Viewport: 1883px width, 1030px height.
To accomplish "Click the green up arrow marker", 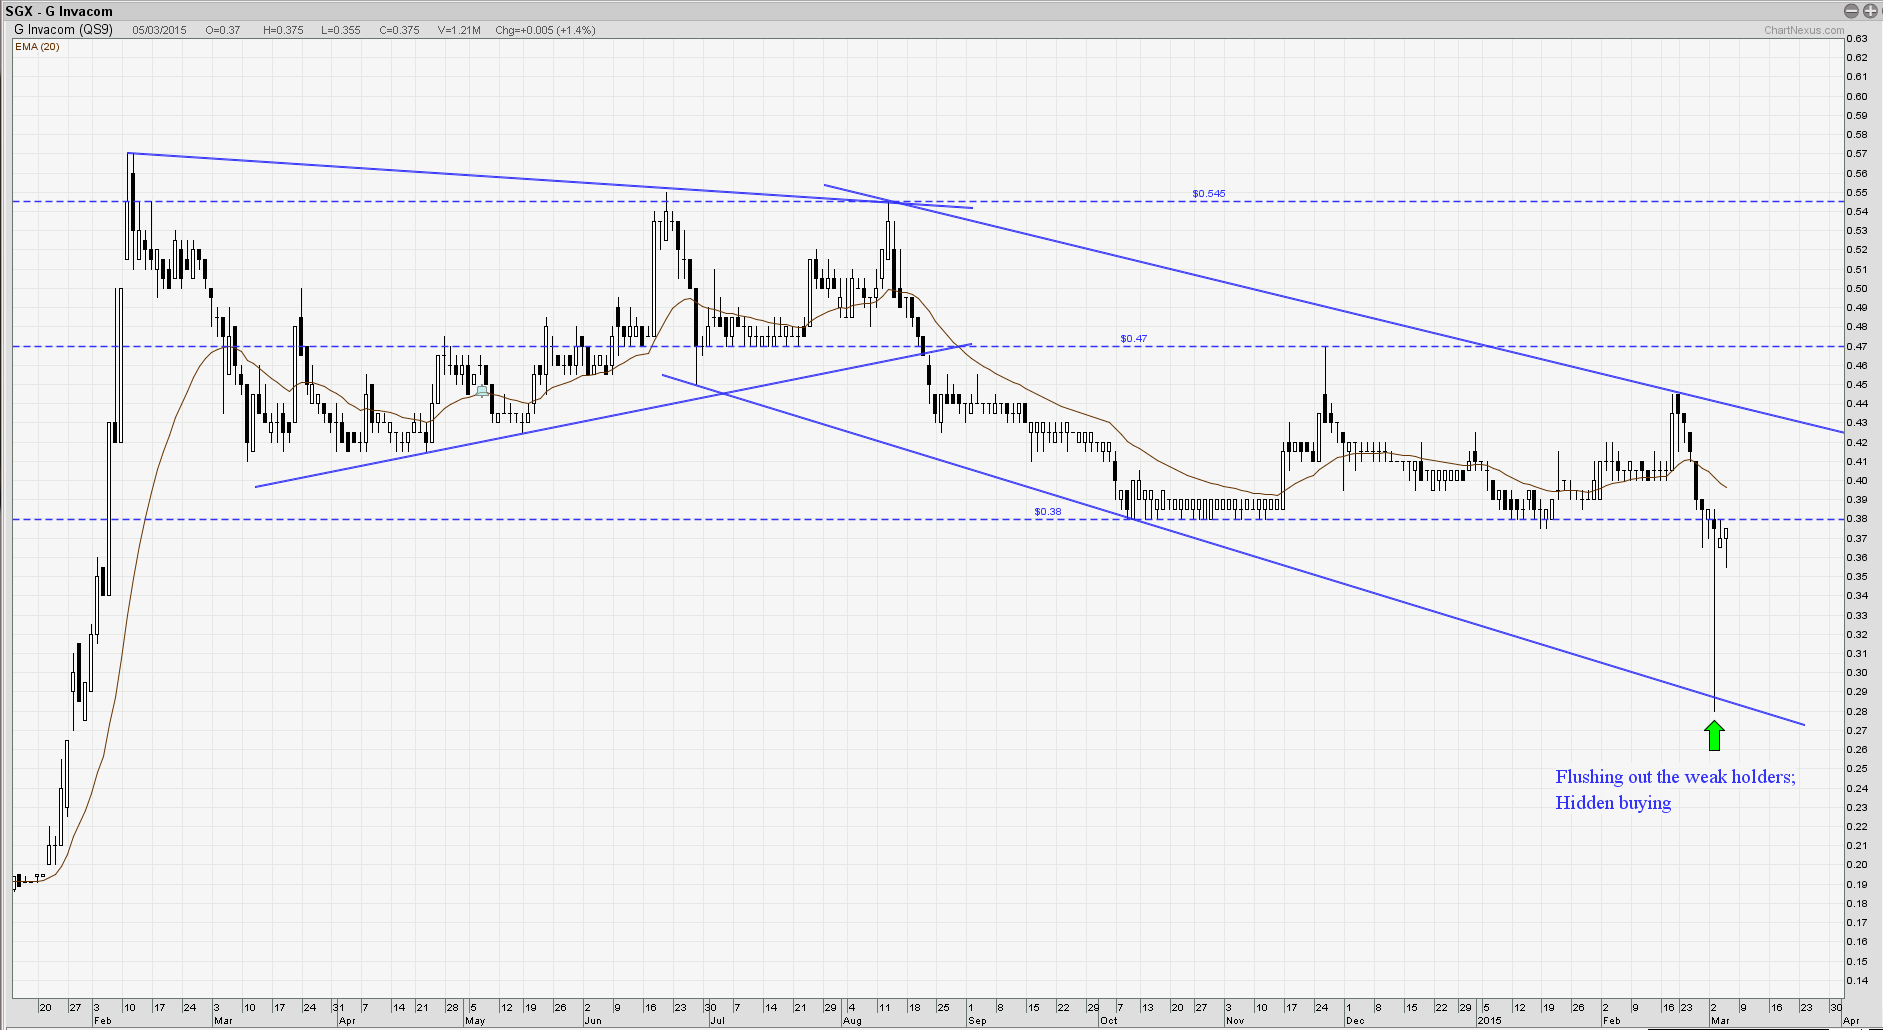I will (x=1714, y=735).
